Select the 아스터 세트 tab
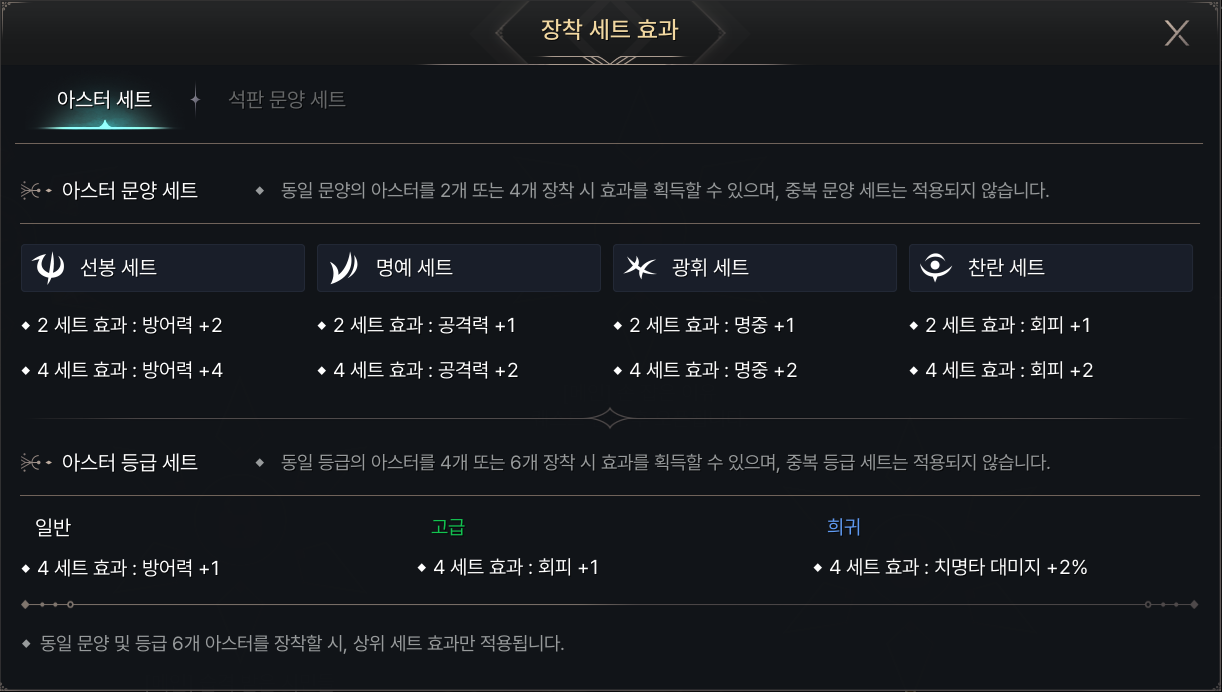Image resolution: width=1222 pixels, height=692 pixels. 105,99
